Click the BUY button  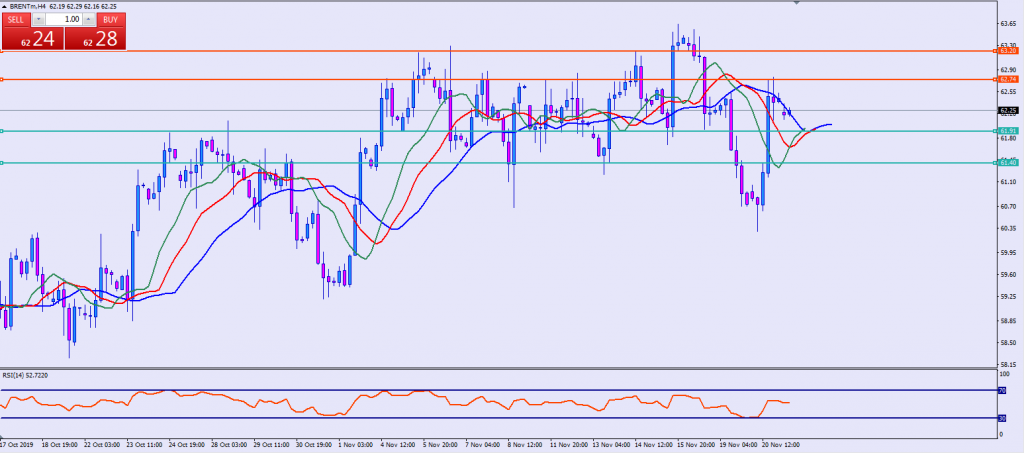(112, 19)
